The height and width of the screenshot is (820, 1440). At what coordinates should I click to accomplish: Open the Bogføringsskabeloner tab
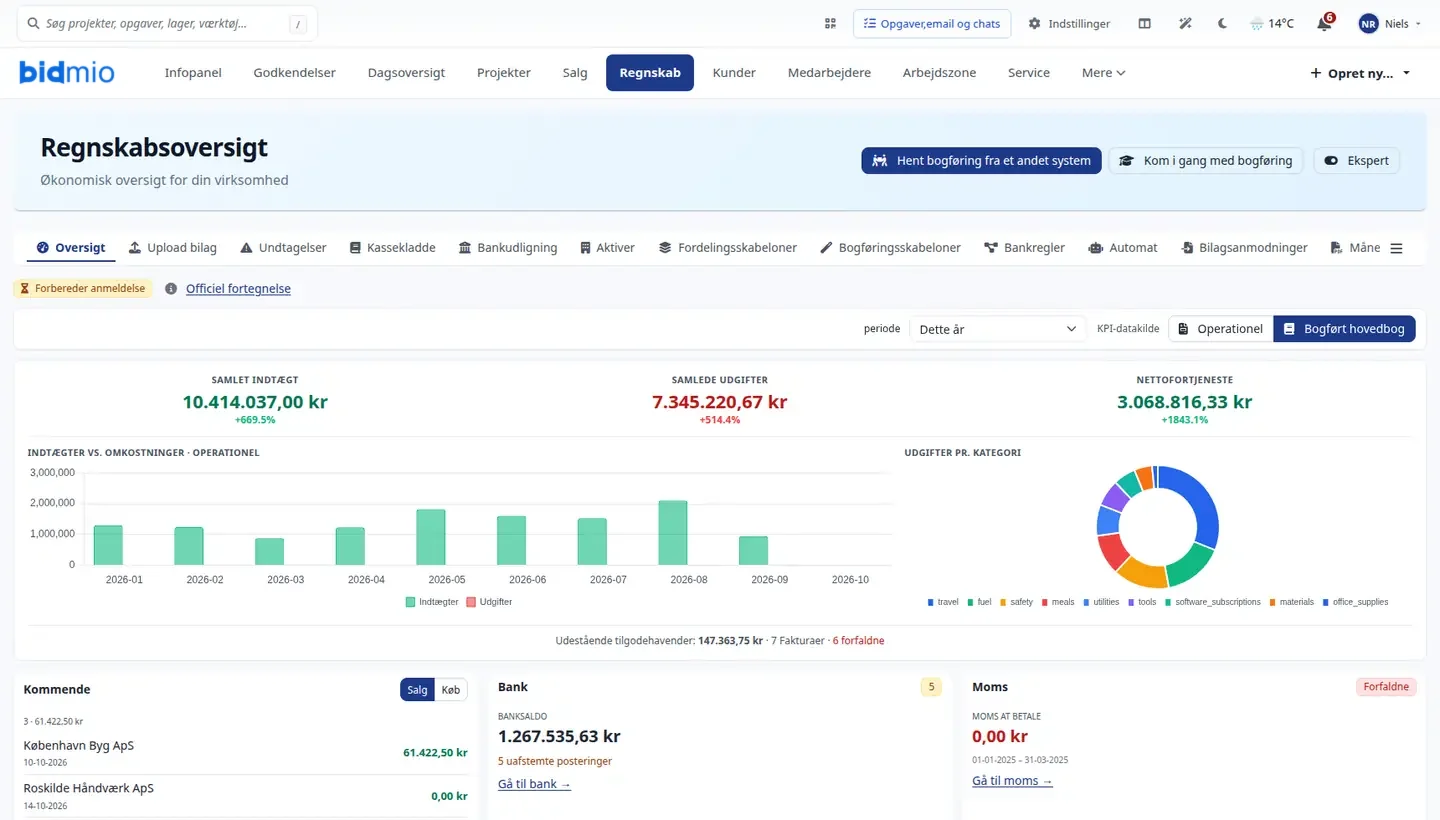pyautogui.click(x=890, y=247)
